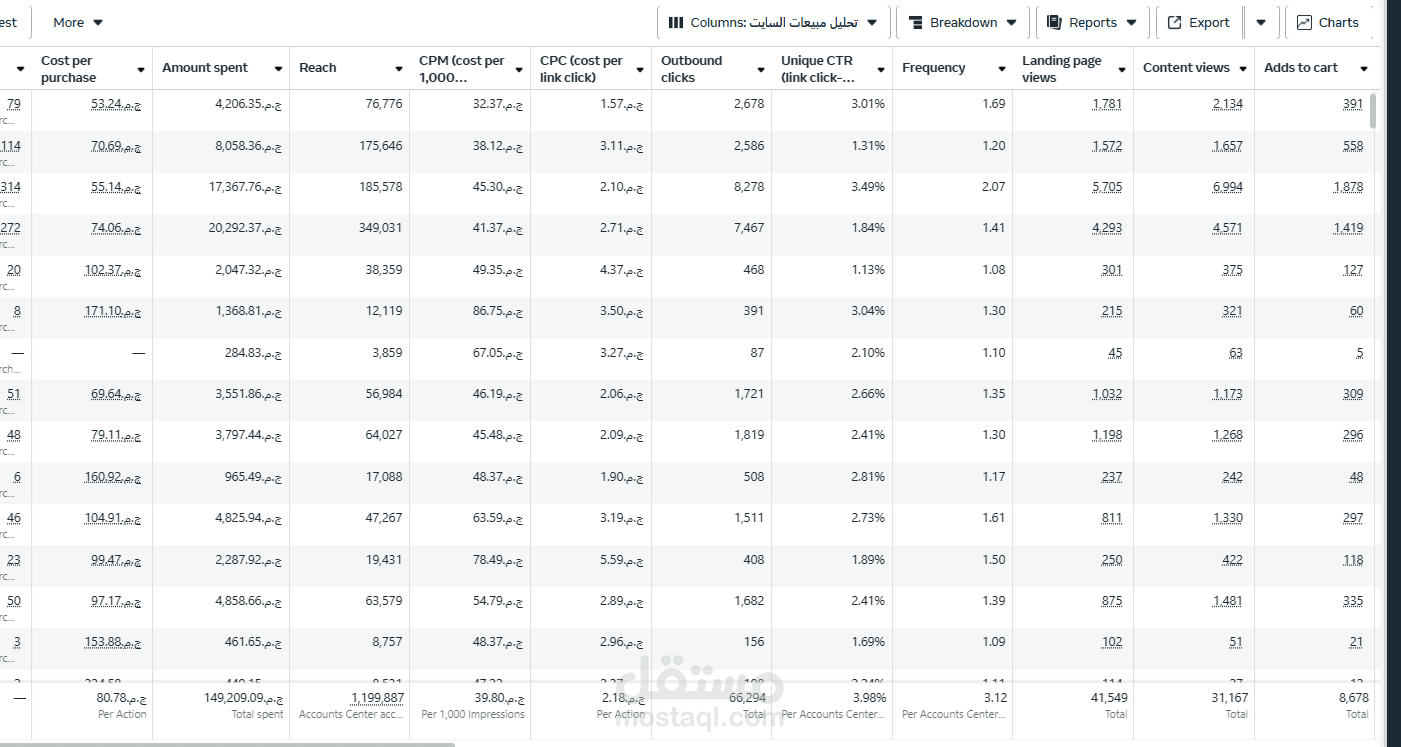The width and height of the screenshot is (1401, 747).
Task: Open the CPM column header dropdown arrow
Action: [518, 69]
